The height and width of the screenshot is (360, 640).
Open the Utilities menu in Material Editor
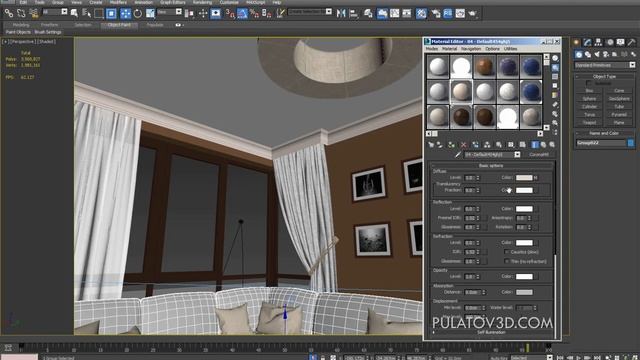(510, 49)
